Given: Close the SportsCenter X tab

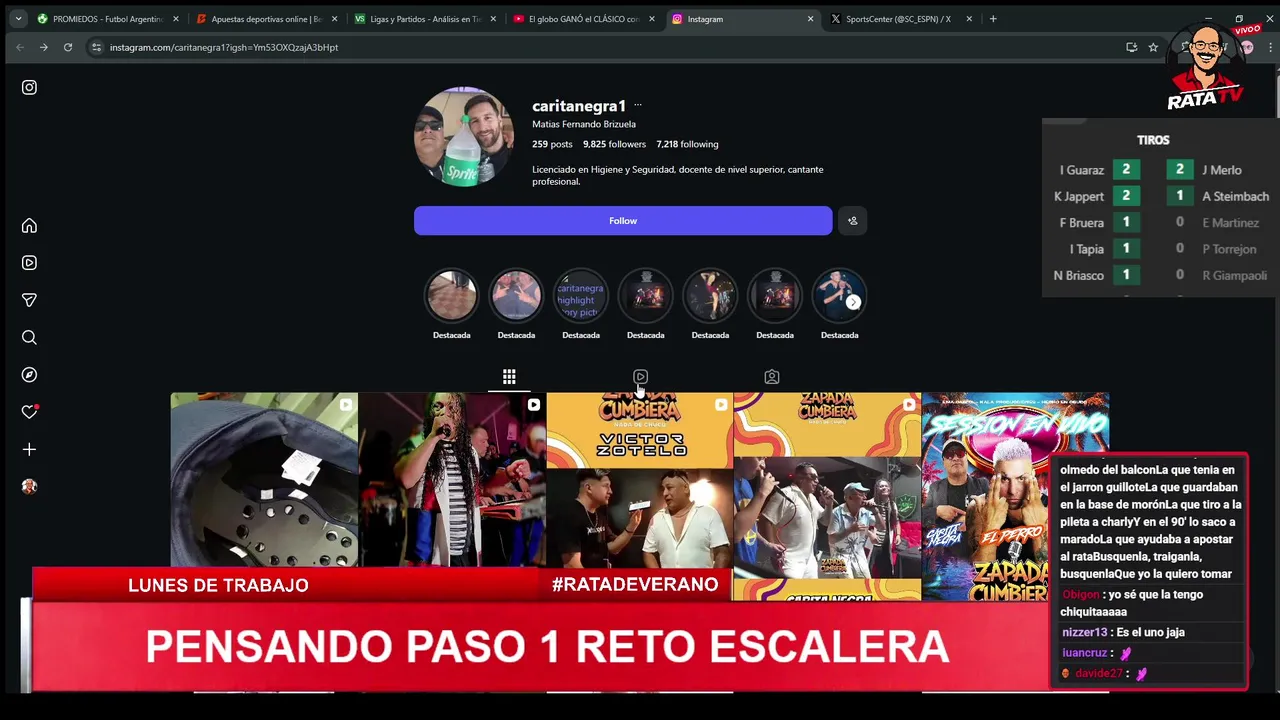Looking at the screenshot, I should (968, 19).
